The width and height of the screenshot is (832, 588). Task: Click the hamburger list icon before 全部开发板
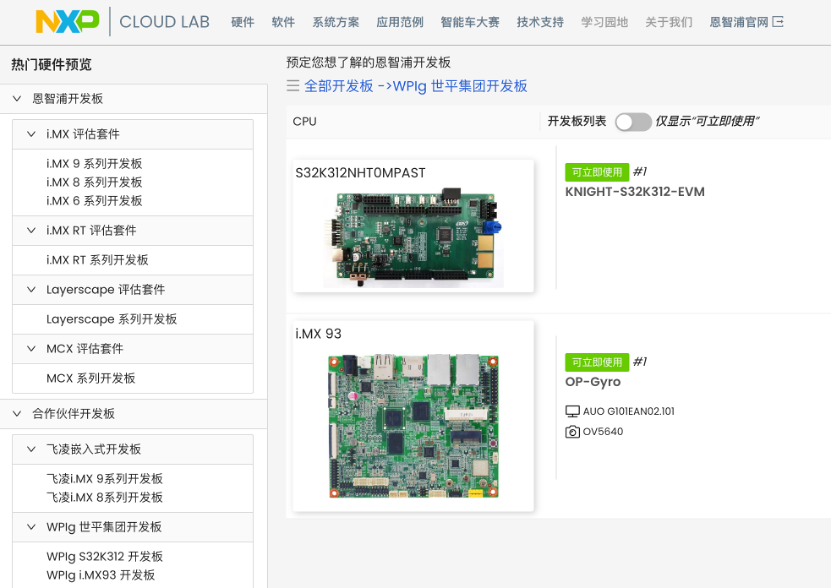293,85
